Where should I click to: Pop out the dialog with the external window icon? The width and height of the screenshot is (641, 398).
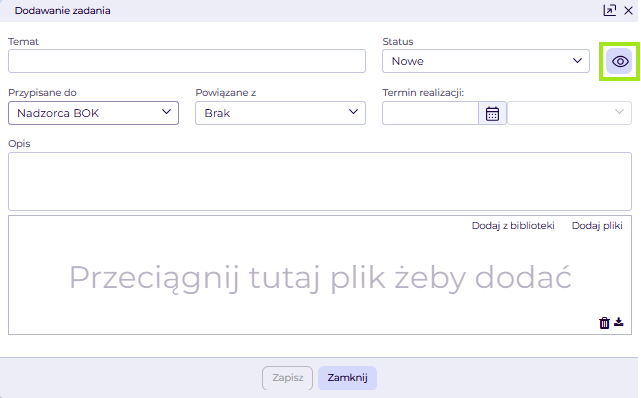point(610,10)
